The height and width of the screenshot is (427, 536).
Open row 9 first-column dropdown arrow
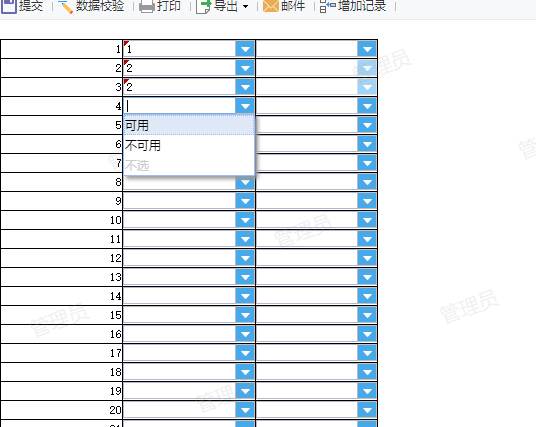click(x=245, y=201)
